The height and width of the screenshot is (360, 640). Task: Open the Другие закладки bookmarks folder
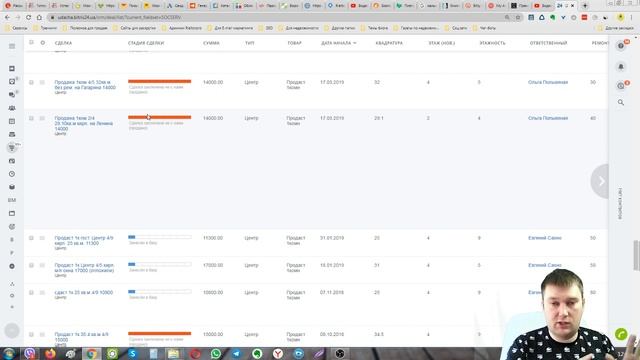[616, 28]
